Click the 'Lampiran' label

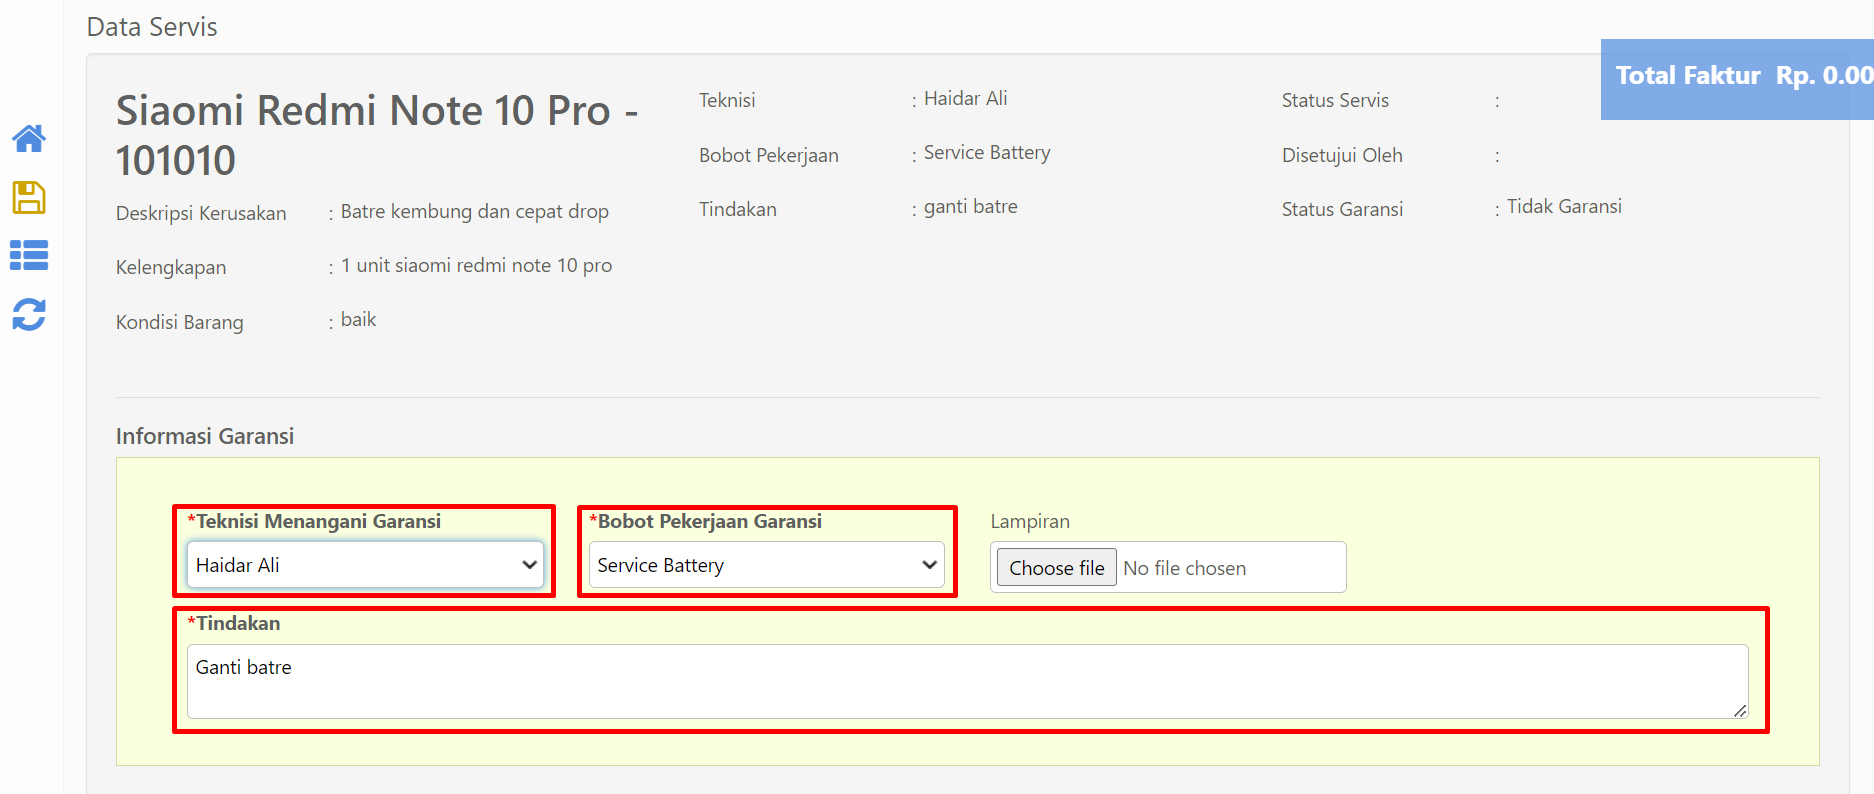pyautogui.click(x=1030, y=521)
